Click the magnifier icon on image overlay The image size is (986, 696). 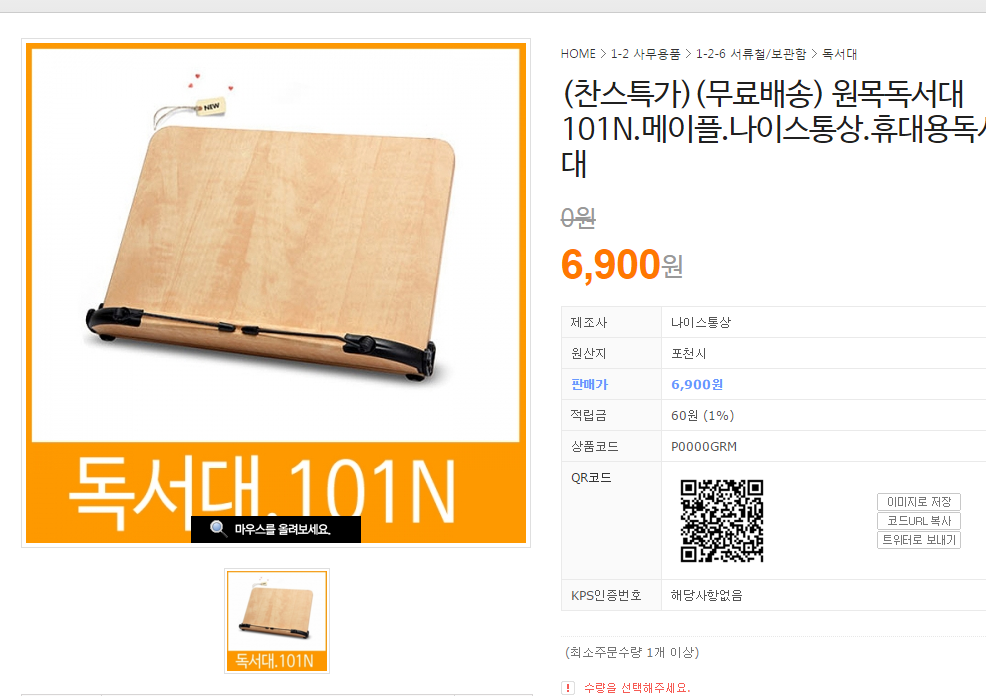click(x=218, y=529)
